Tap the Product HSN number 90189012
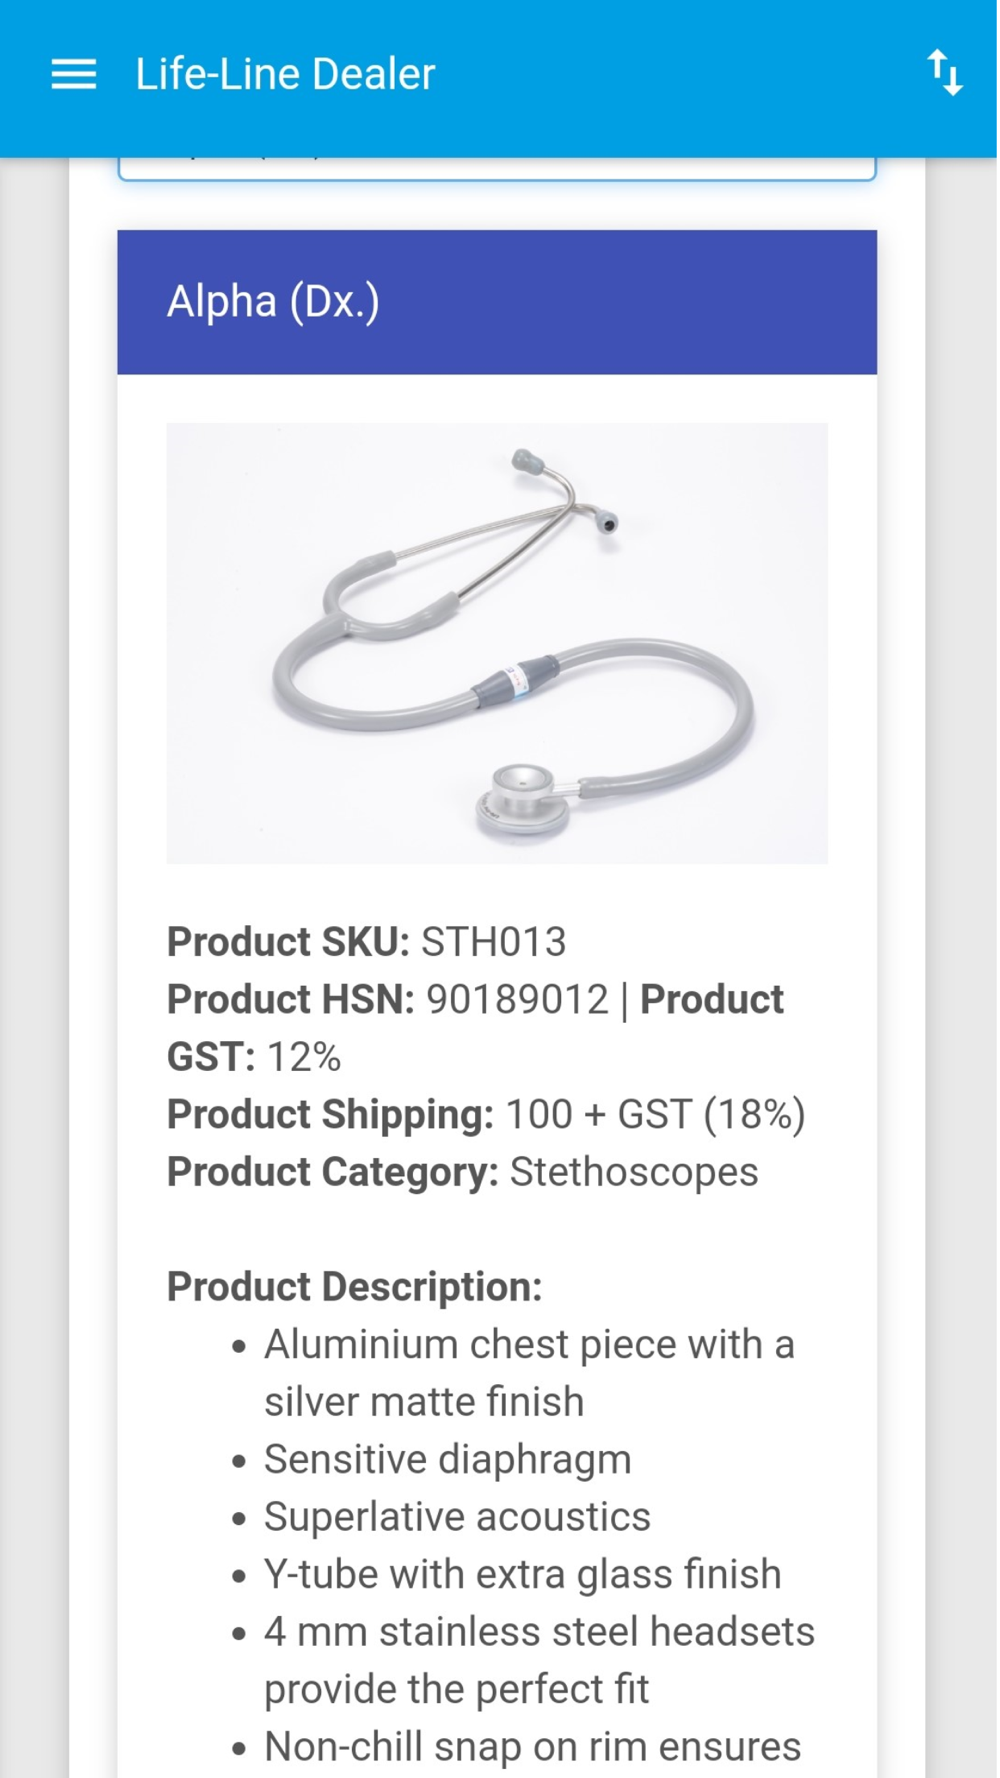The width and height of the screenshot is (1000, 1778). tap(517, 1000)
